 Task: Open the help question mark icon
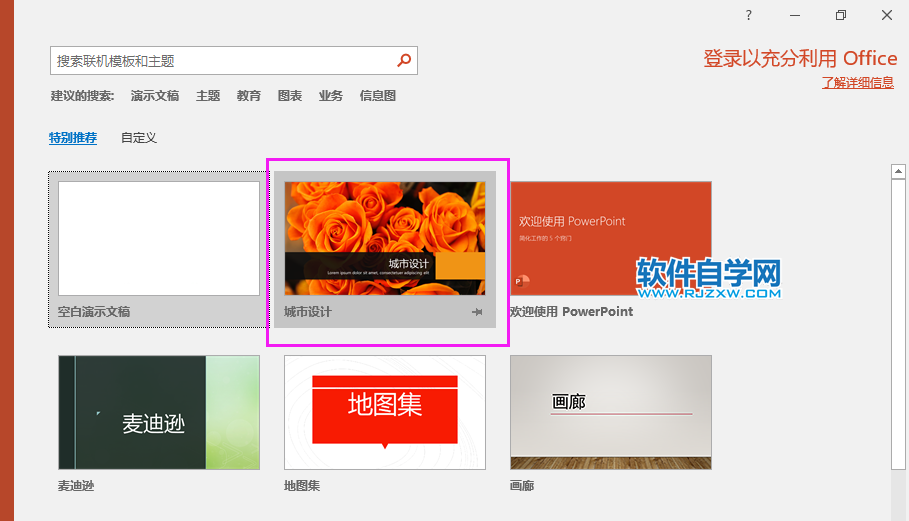(748, 15)
